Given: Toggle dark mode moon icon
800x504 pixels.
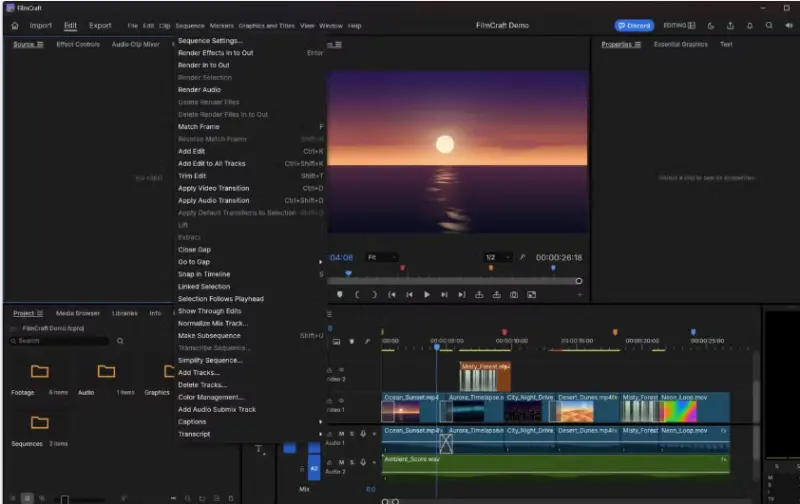Looking at the screenshot, I should (711, 26).
